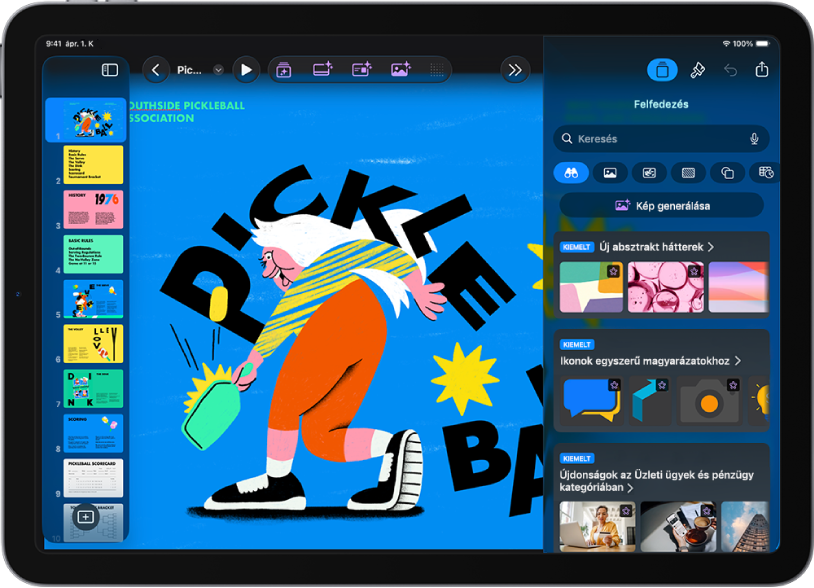Select the woman with laptop photo
The image size is (814, 588).
tap(598, 526)
